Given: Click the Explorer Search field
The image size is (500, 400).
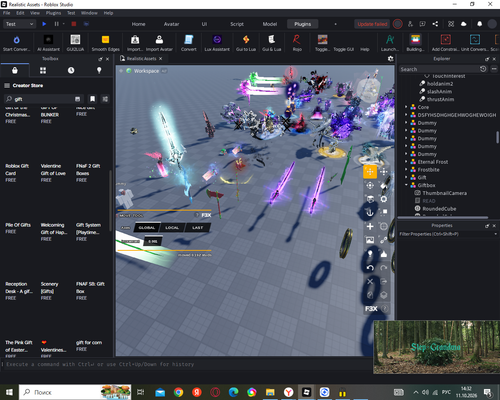Looking at the screenshot, I should pyautogui.click(x=439, y=69).
